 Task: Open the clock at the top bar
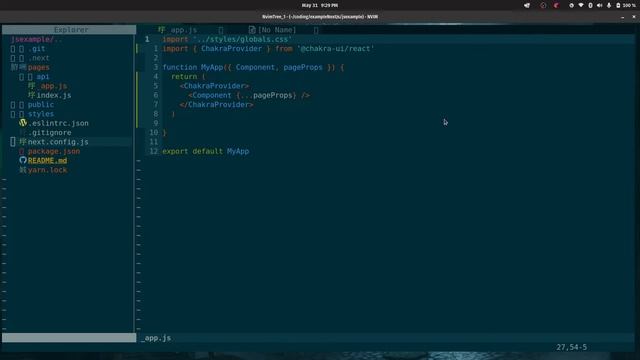pos(320,5)
